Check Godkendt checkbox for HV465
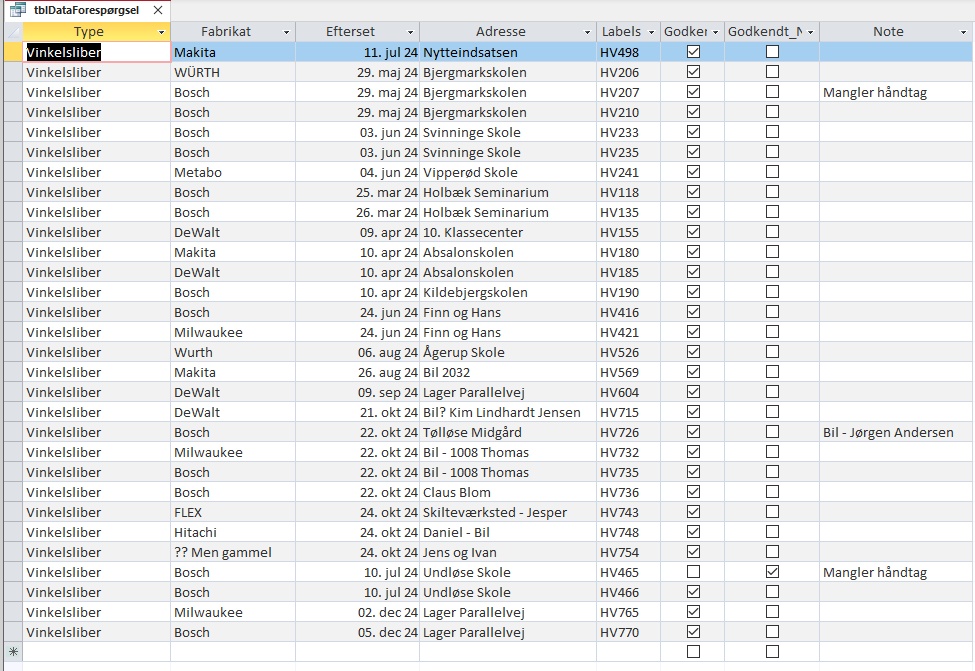Viewport: 975px width, 671px height. [693, 572]
